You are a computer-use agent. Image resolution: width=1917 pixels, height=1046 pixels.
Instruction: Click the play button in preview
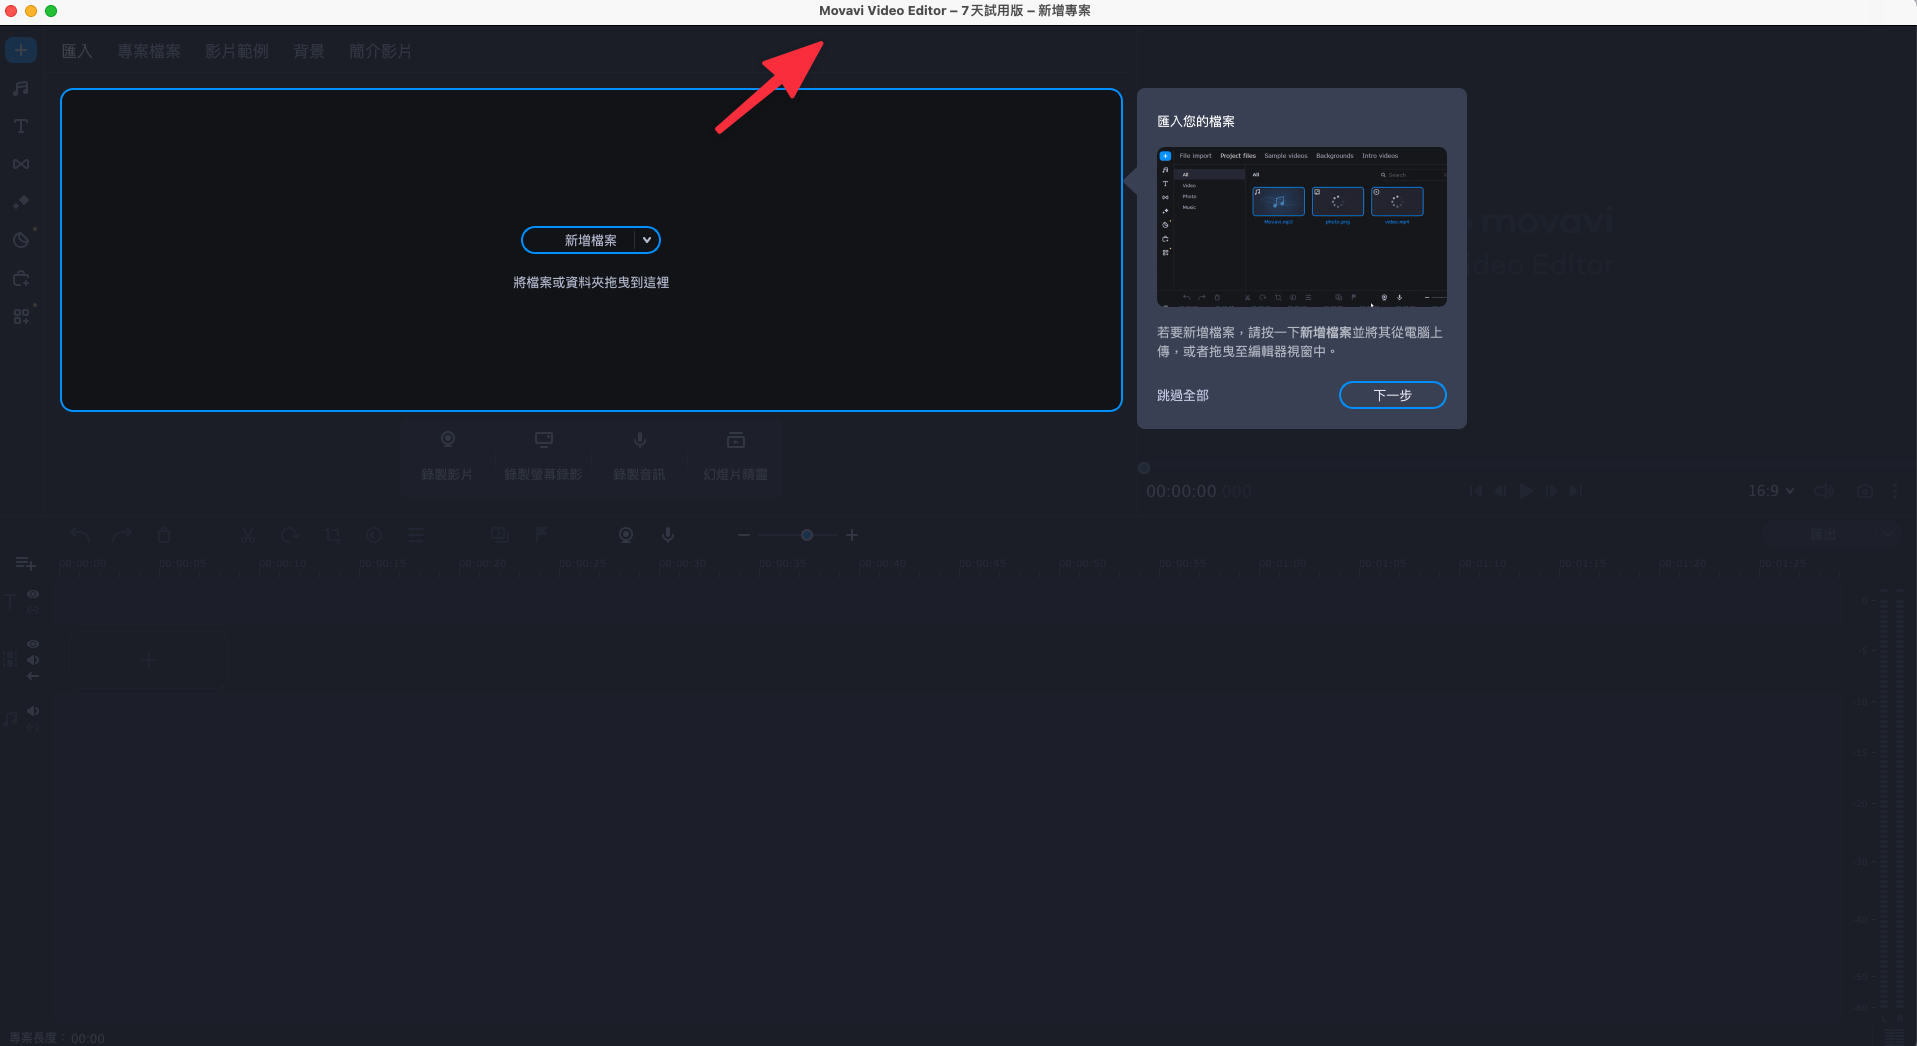(x=1526, y=491)
